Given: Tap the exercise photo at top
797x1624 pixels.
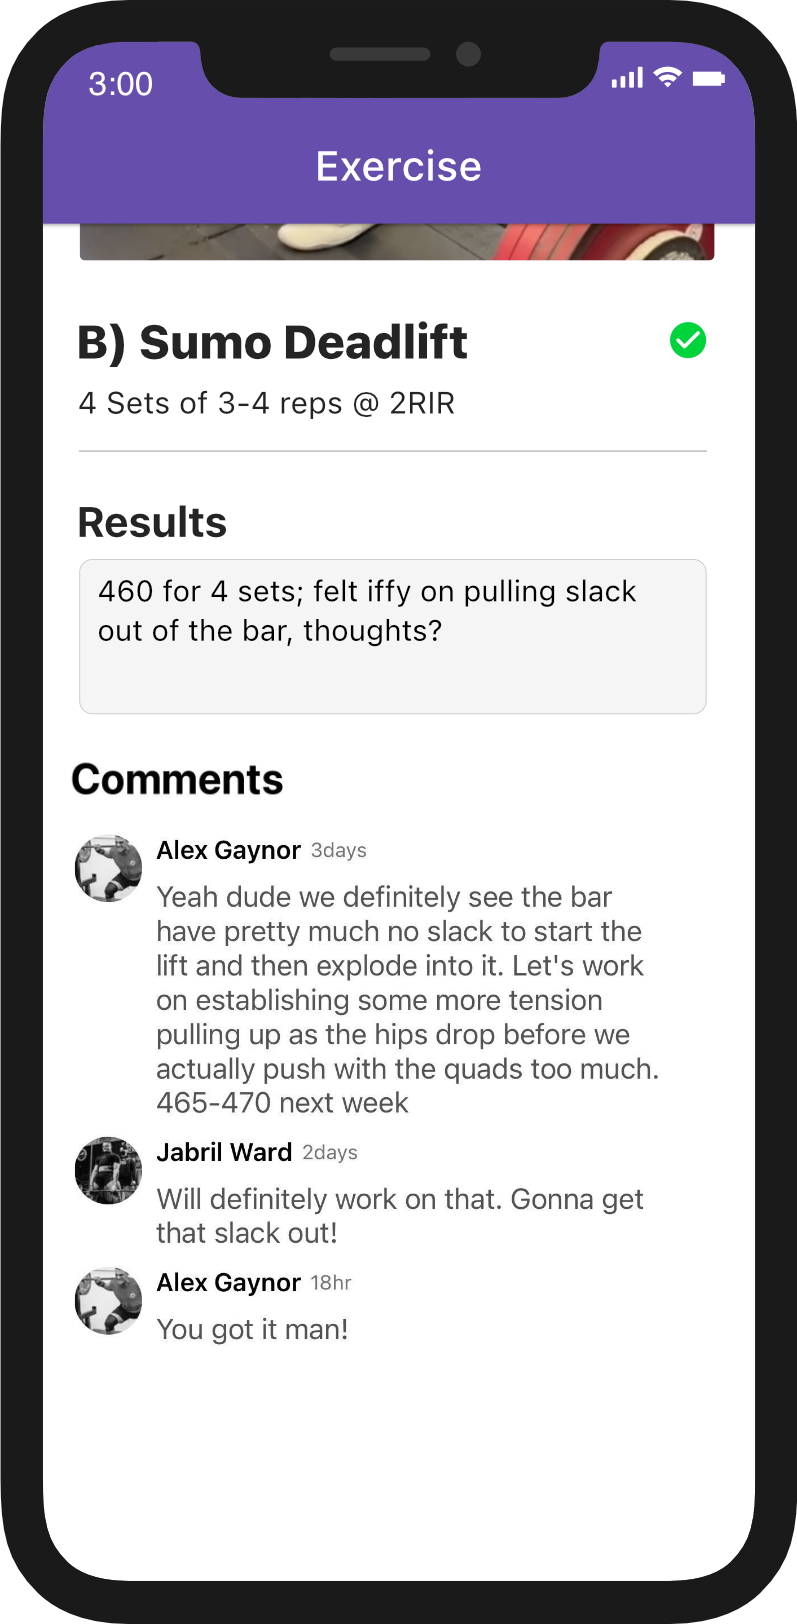Looking at the screenshot, I should [397, 242].
